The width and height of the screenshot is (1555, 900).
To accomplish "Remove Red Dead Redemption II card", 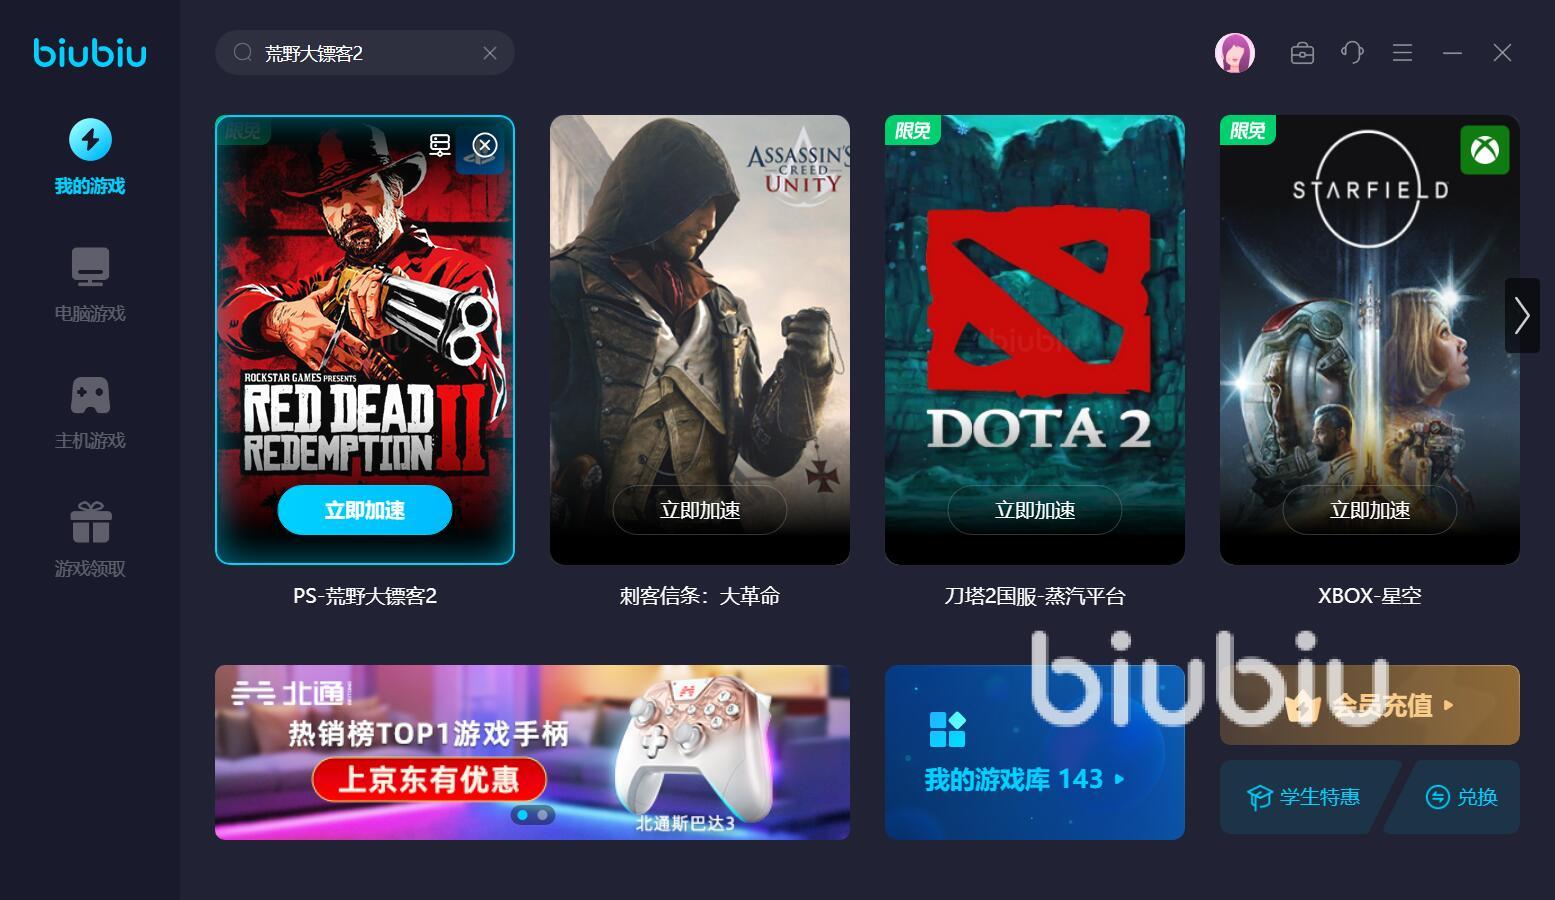I will tap(485, 145).
